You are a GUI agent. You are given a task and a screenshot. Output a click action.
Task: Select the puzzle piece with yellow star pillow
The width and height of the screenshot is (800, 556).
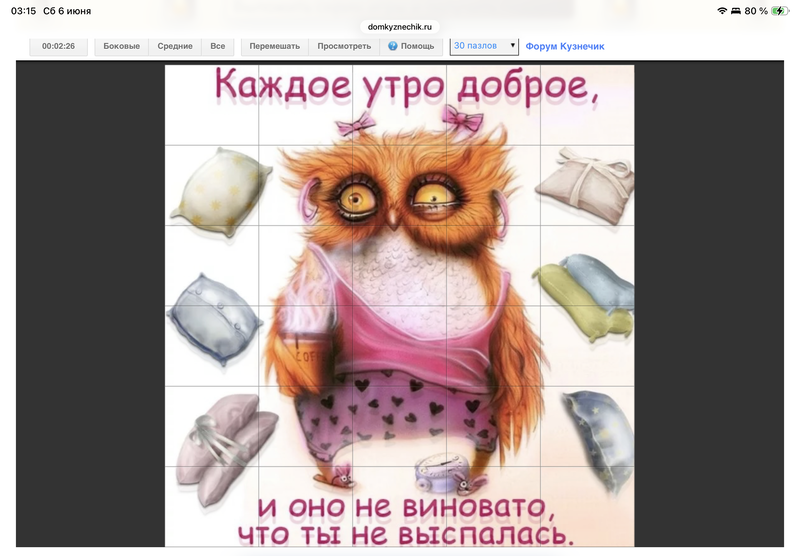click(x=212, y=185)
